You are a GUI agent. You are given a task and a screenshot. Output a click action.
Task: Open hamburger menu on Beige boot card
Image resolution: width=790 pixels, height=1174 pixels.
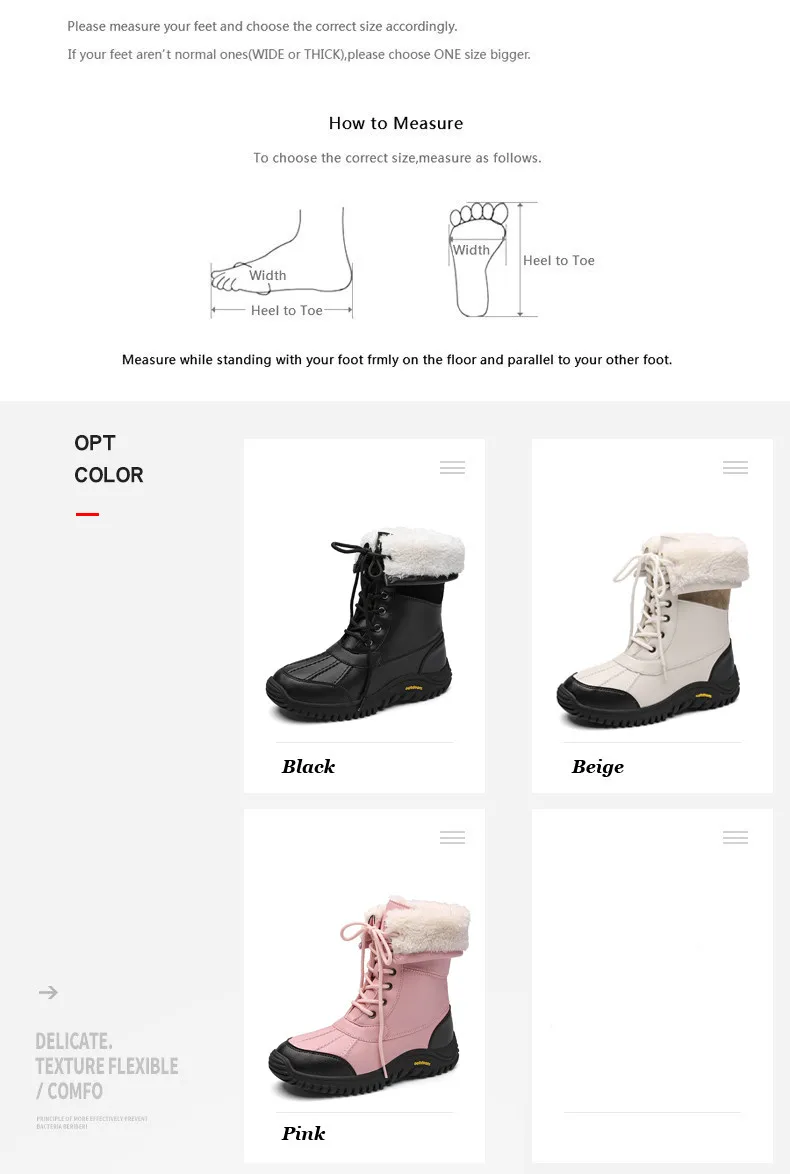point(735,467)
